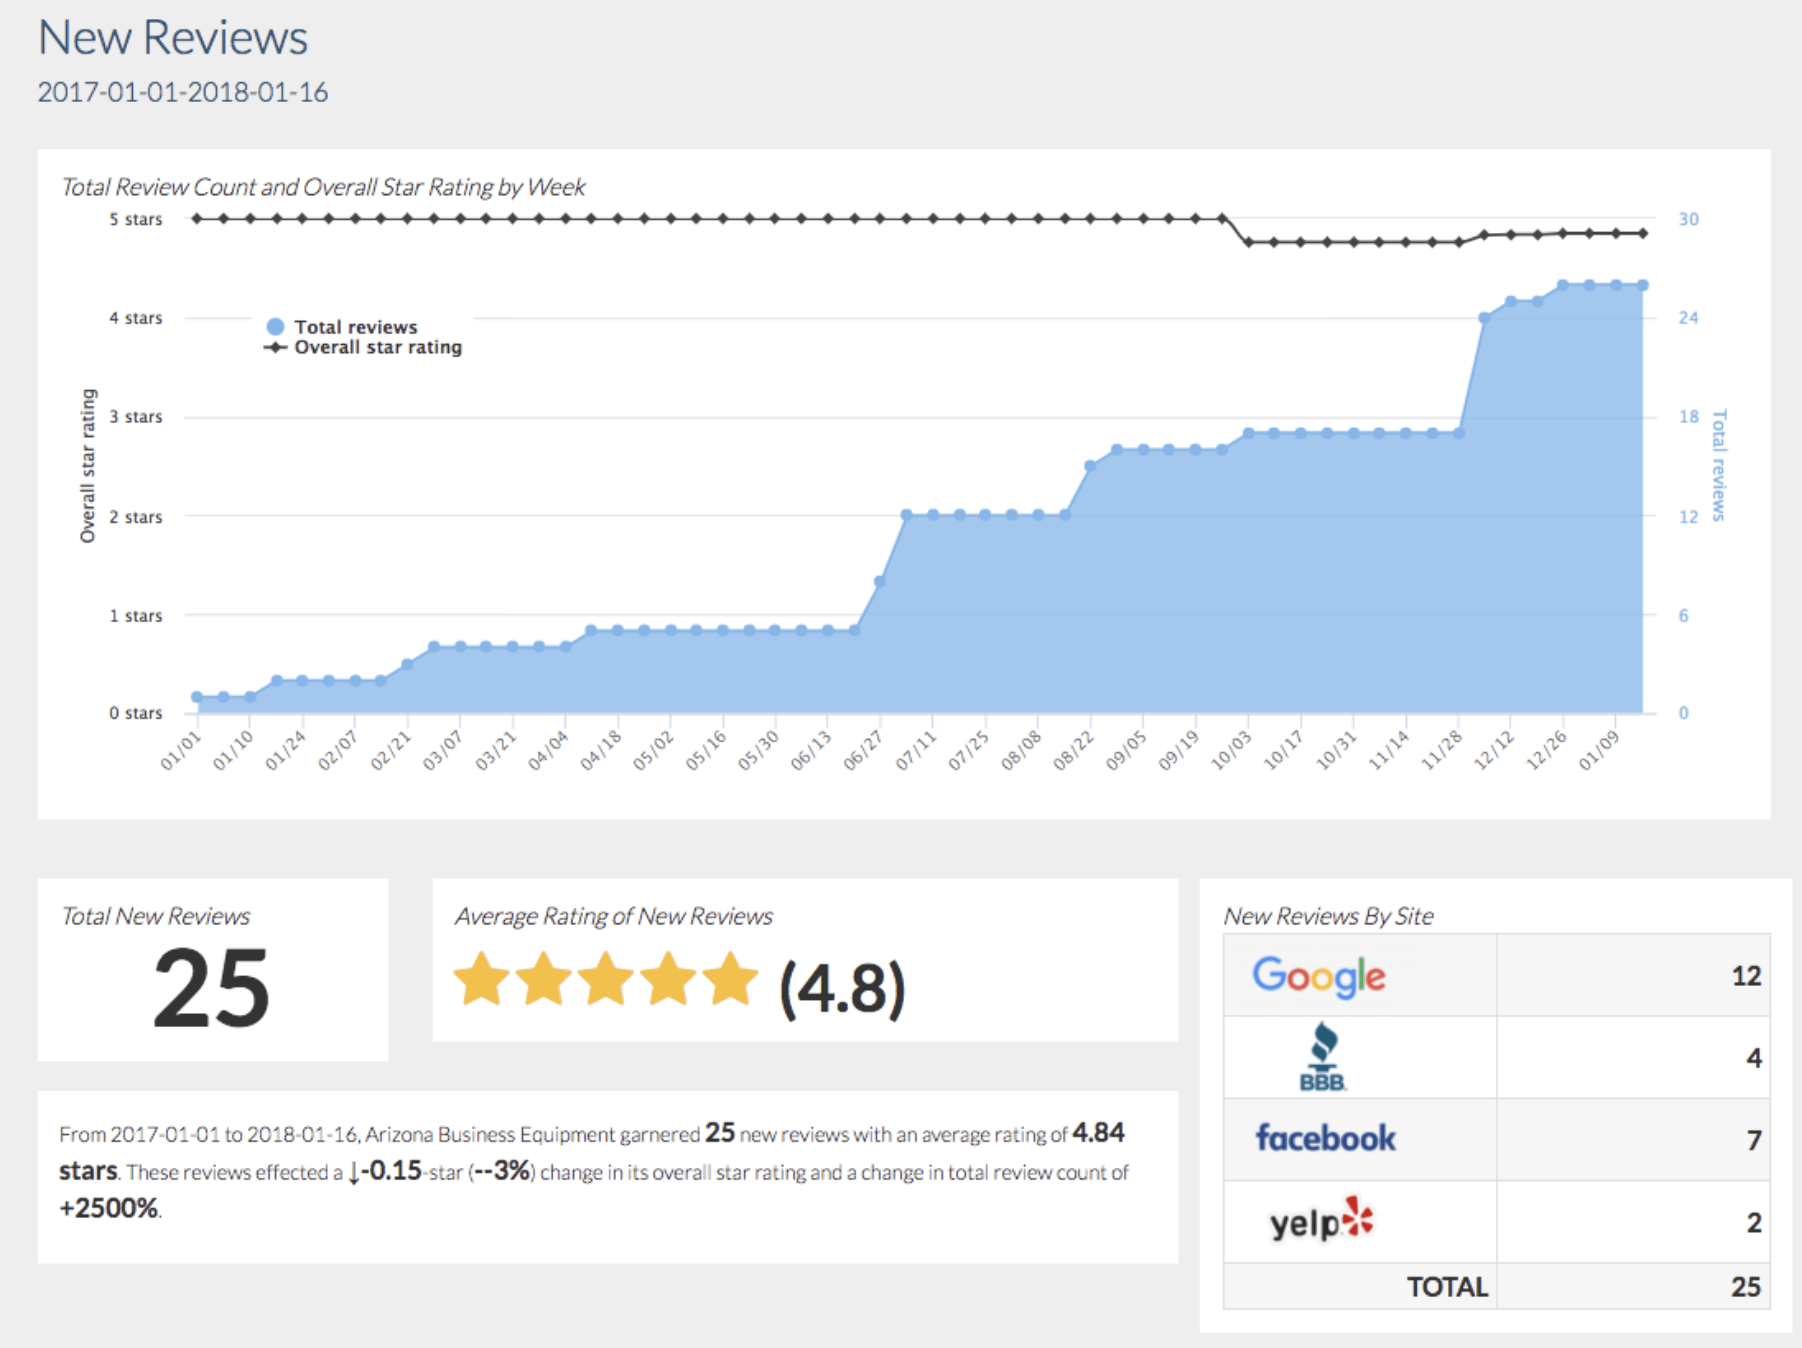
Task: Click the BBB logo icon
Action: pos(1323,1057)
